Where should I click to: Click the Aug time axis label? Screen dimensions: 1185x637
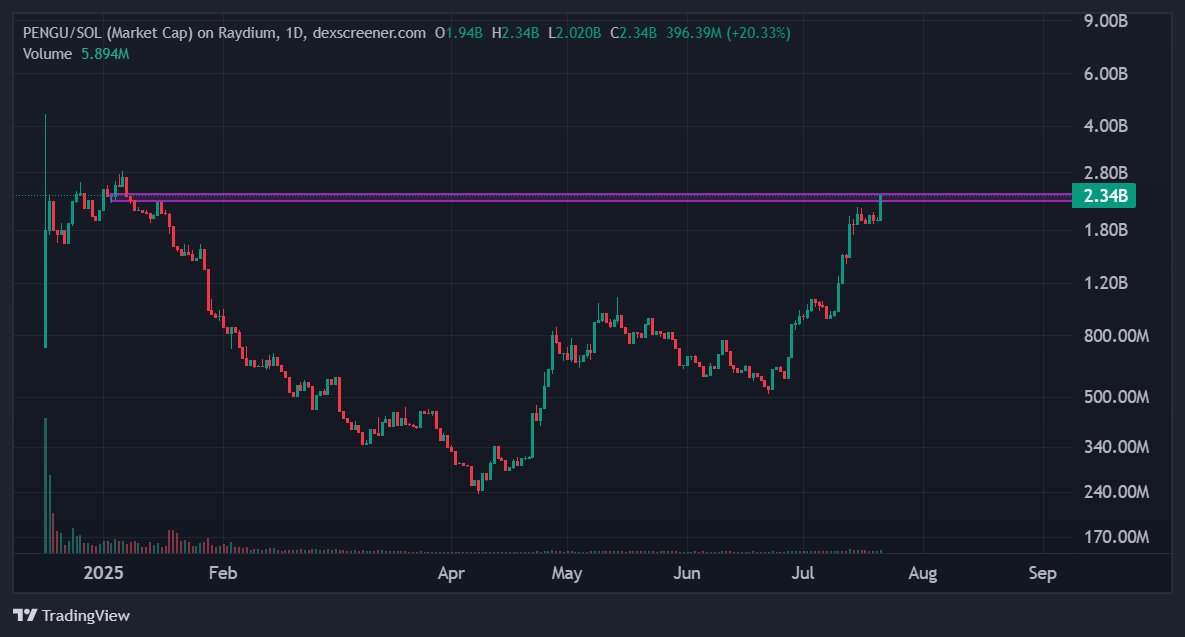[923, 574]
